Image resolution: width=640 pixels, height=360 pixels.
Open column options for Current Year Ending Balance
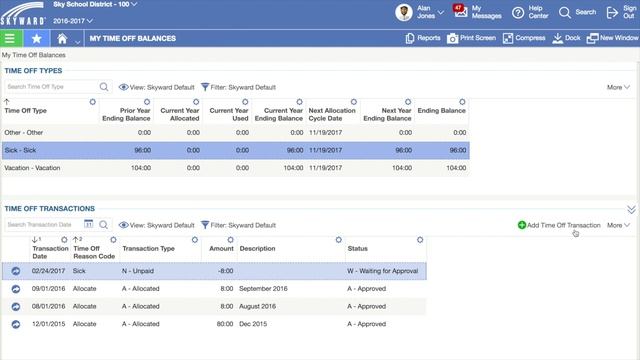point(299,102)
